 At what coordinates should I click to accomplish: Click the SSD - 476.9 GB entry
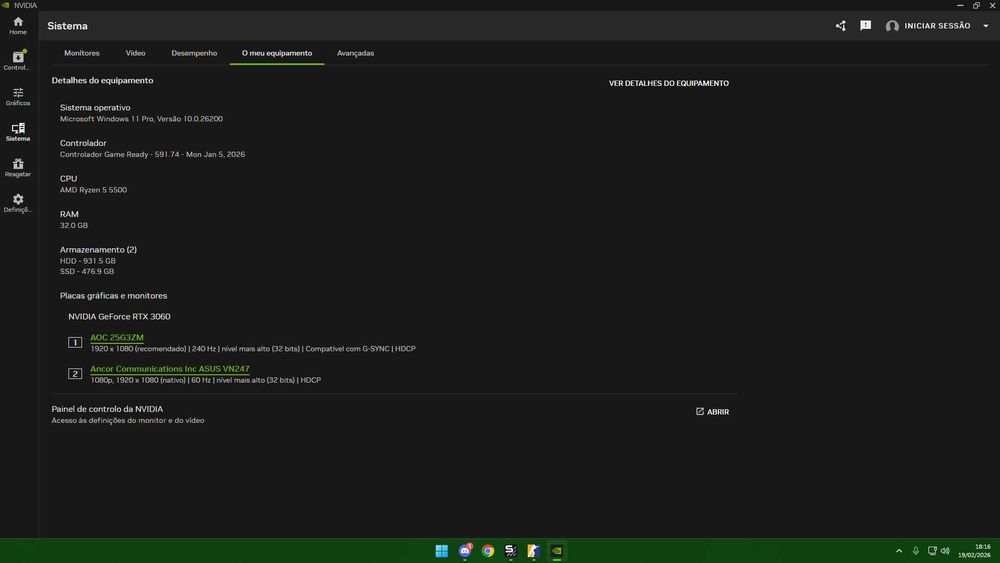[87, 272]
